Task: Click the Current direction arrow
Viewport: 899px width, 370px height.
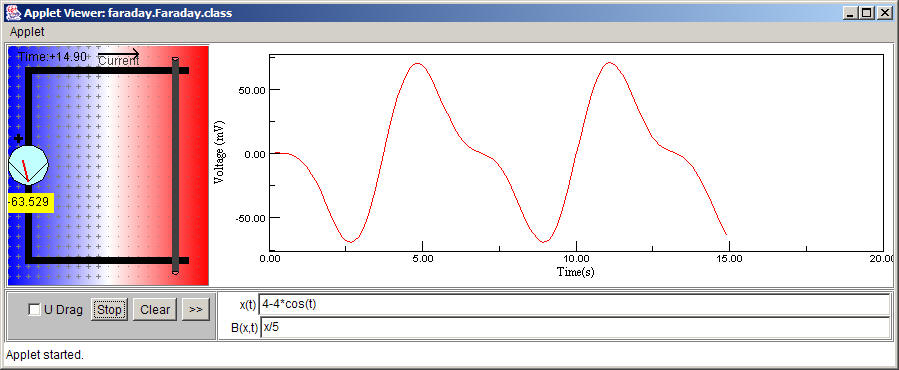Action: 119,54
